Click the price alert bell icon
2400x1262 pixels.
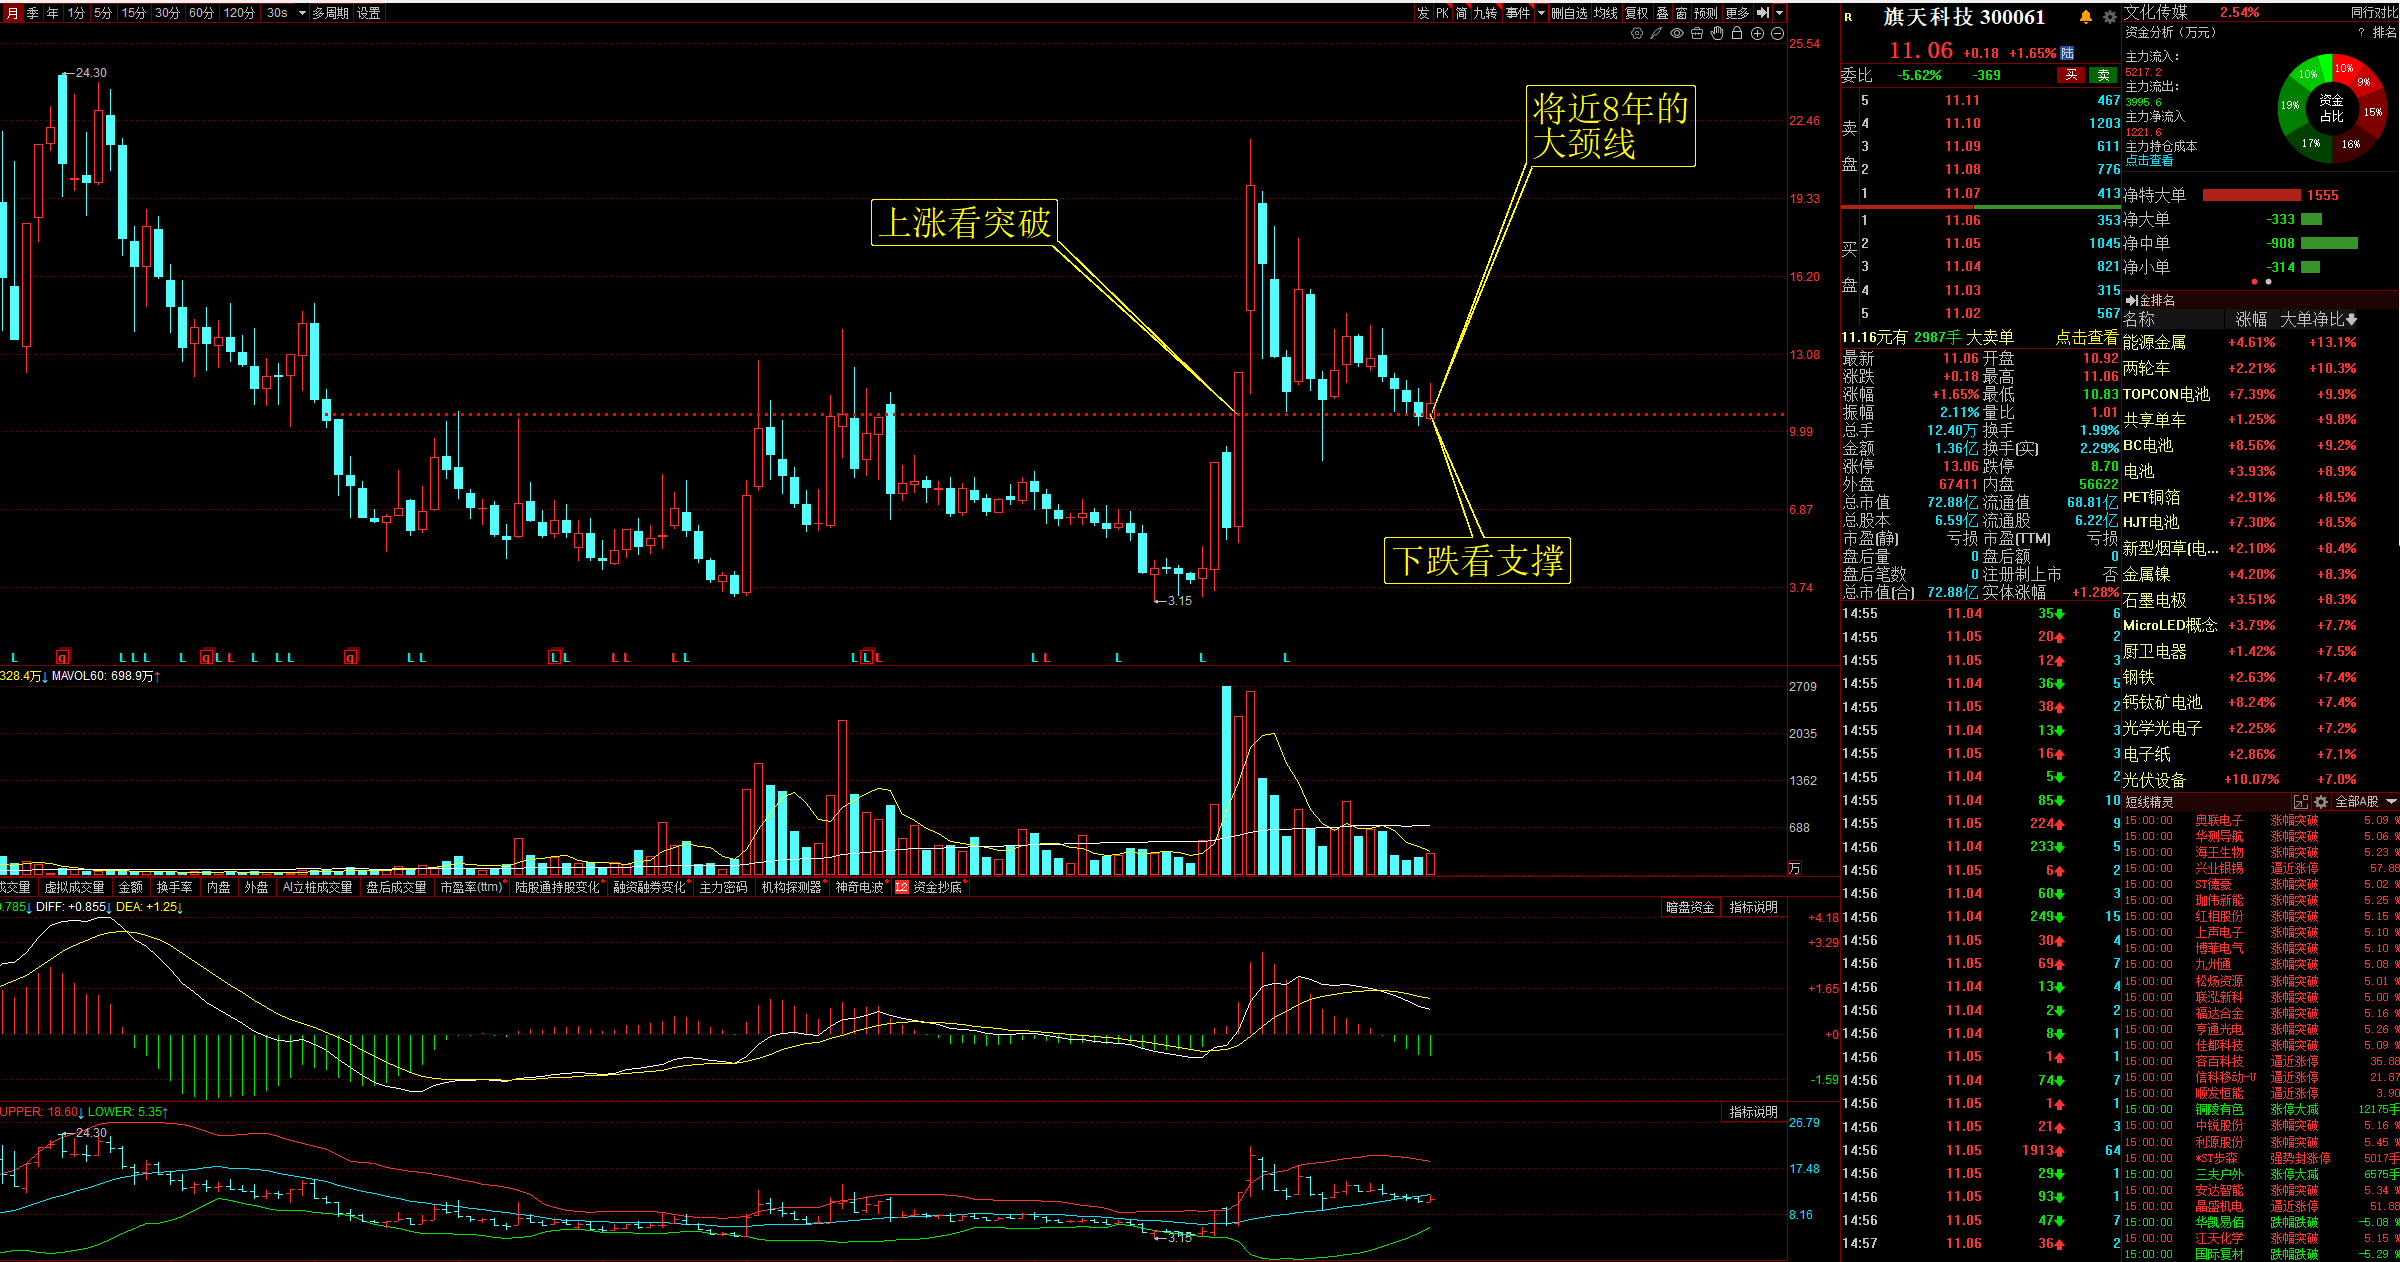[x=2085, y=17]
